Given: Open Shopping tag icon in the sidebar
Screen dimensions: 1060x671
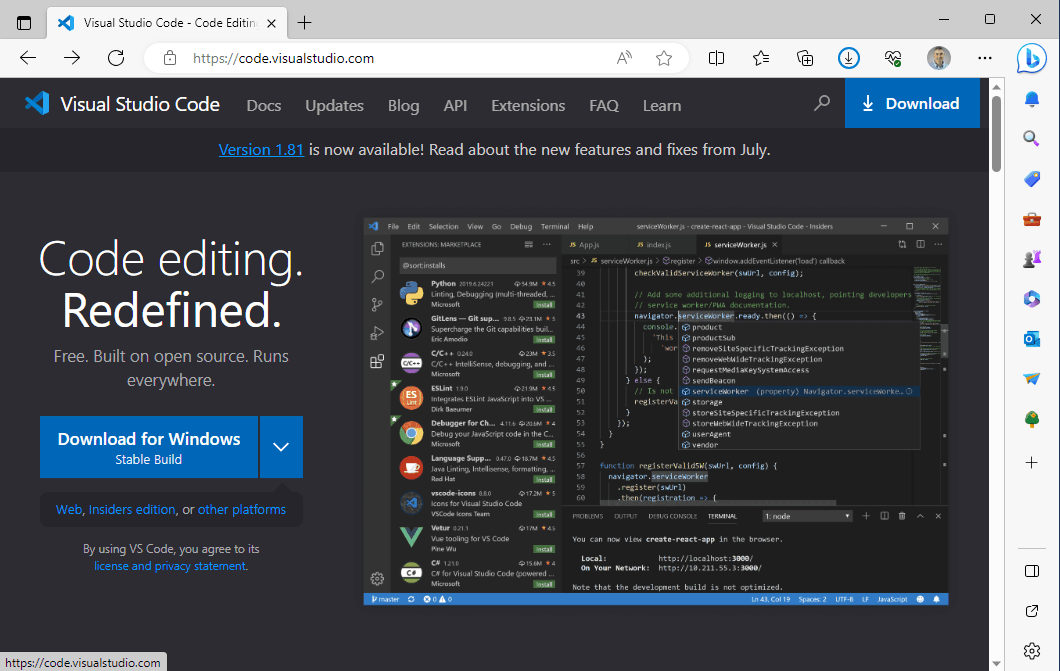Looking at the screenshot, I should (1032, 179).
